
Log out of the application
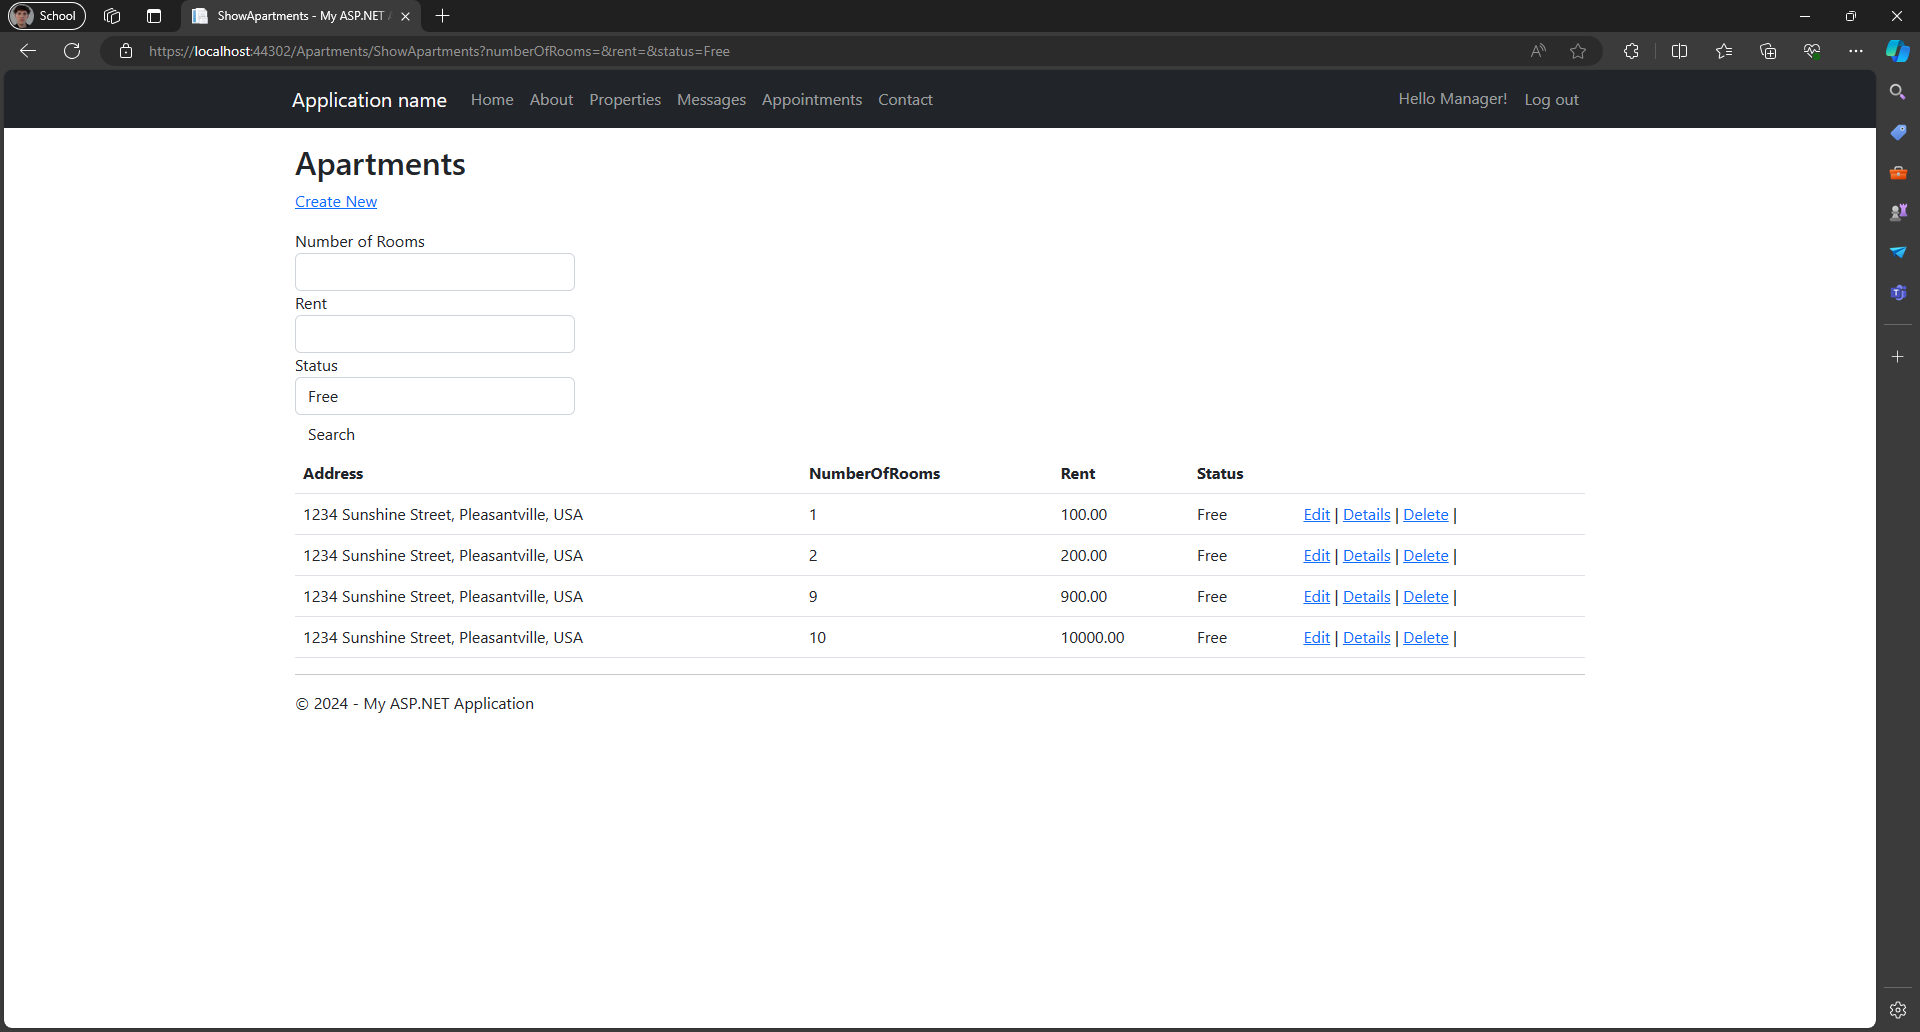(1551, 100)
